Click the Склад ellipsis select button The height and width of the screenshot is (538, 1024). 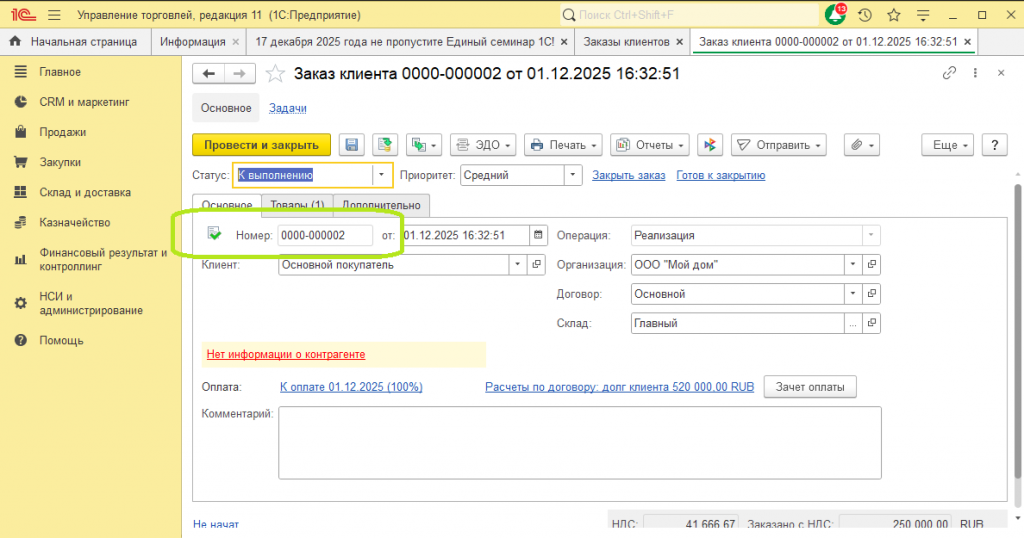tap(853, 323)
